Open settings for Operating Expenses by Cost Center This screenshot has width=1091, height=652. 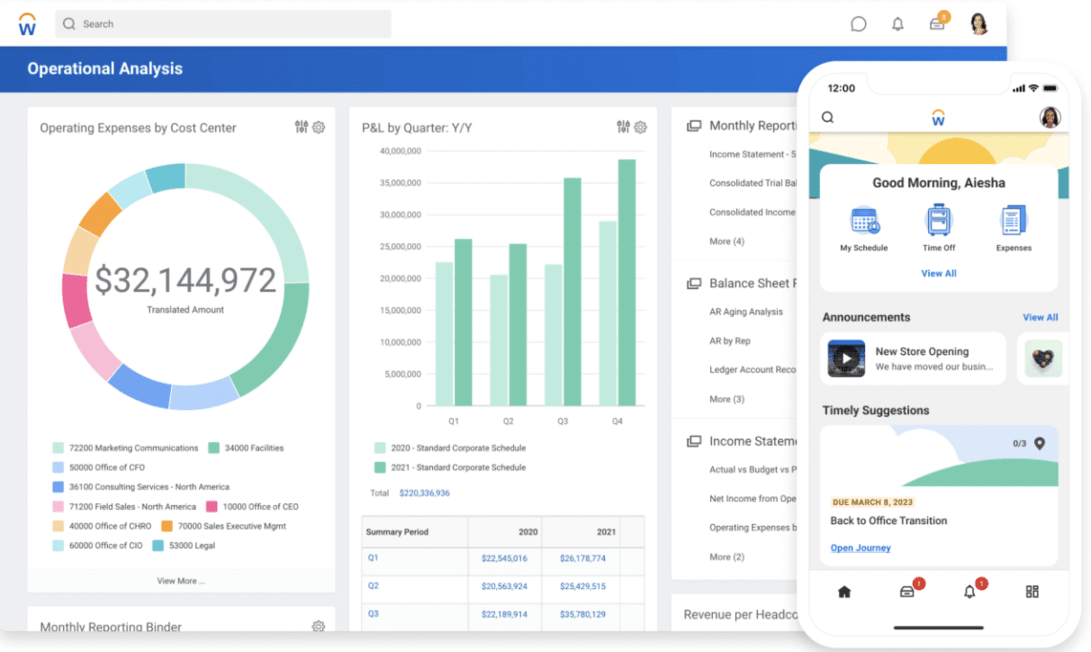coord(318,127)
